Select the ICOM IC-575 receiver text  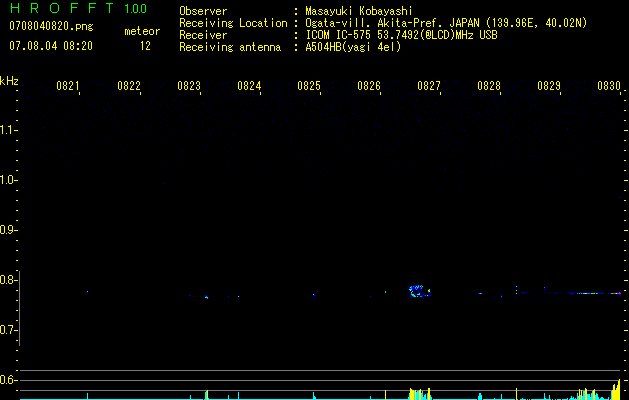pos(402,35)
